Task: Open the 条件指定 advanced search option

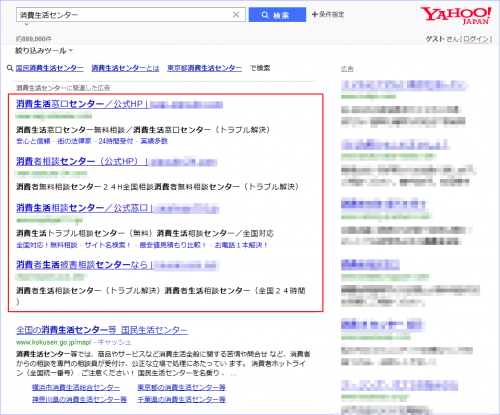Action: point(328,14)
